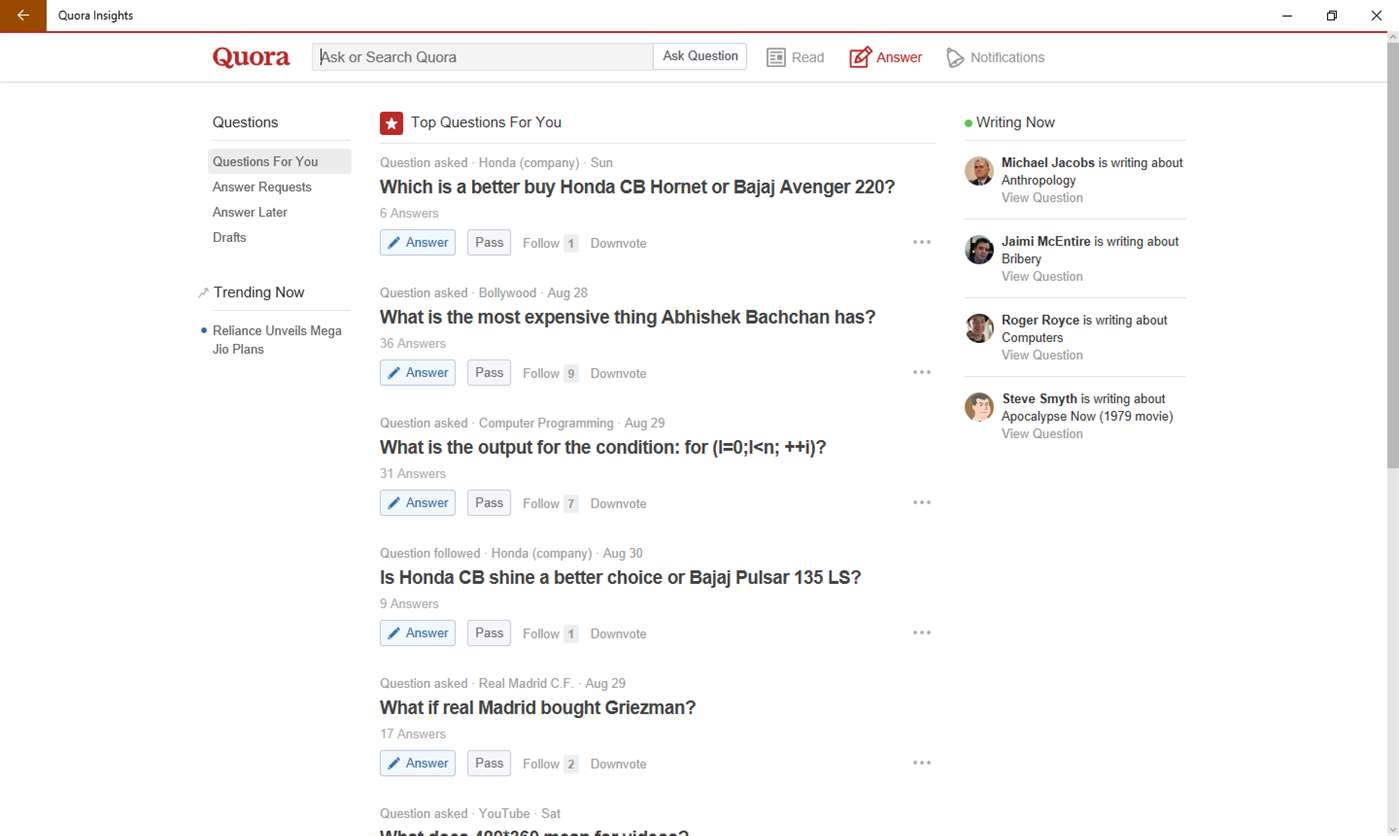
Task: Open Drafts in sidebar
Action: coord(229,237)
